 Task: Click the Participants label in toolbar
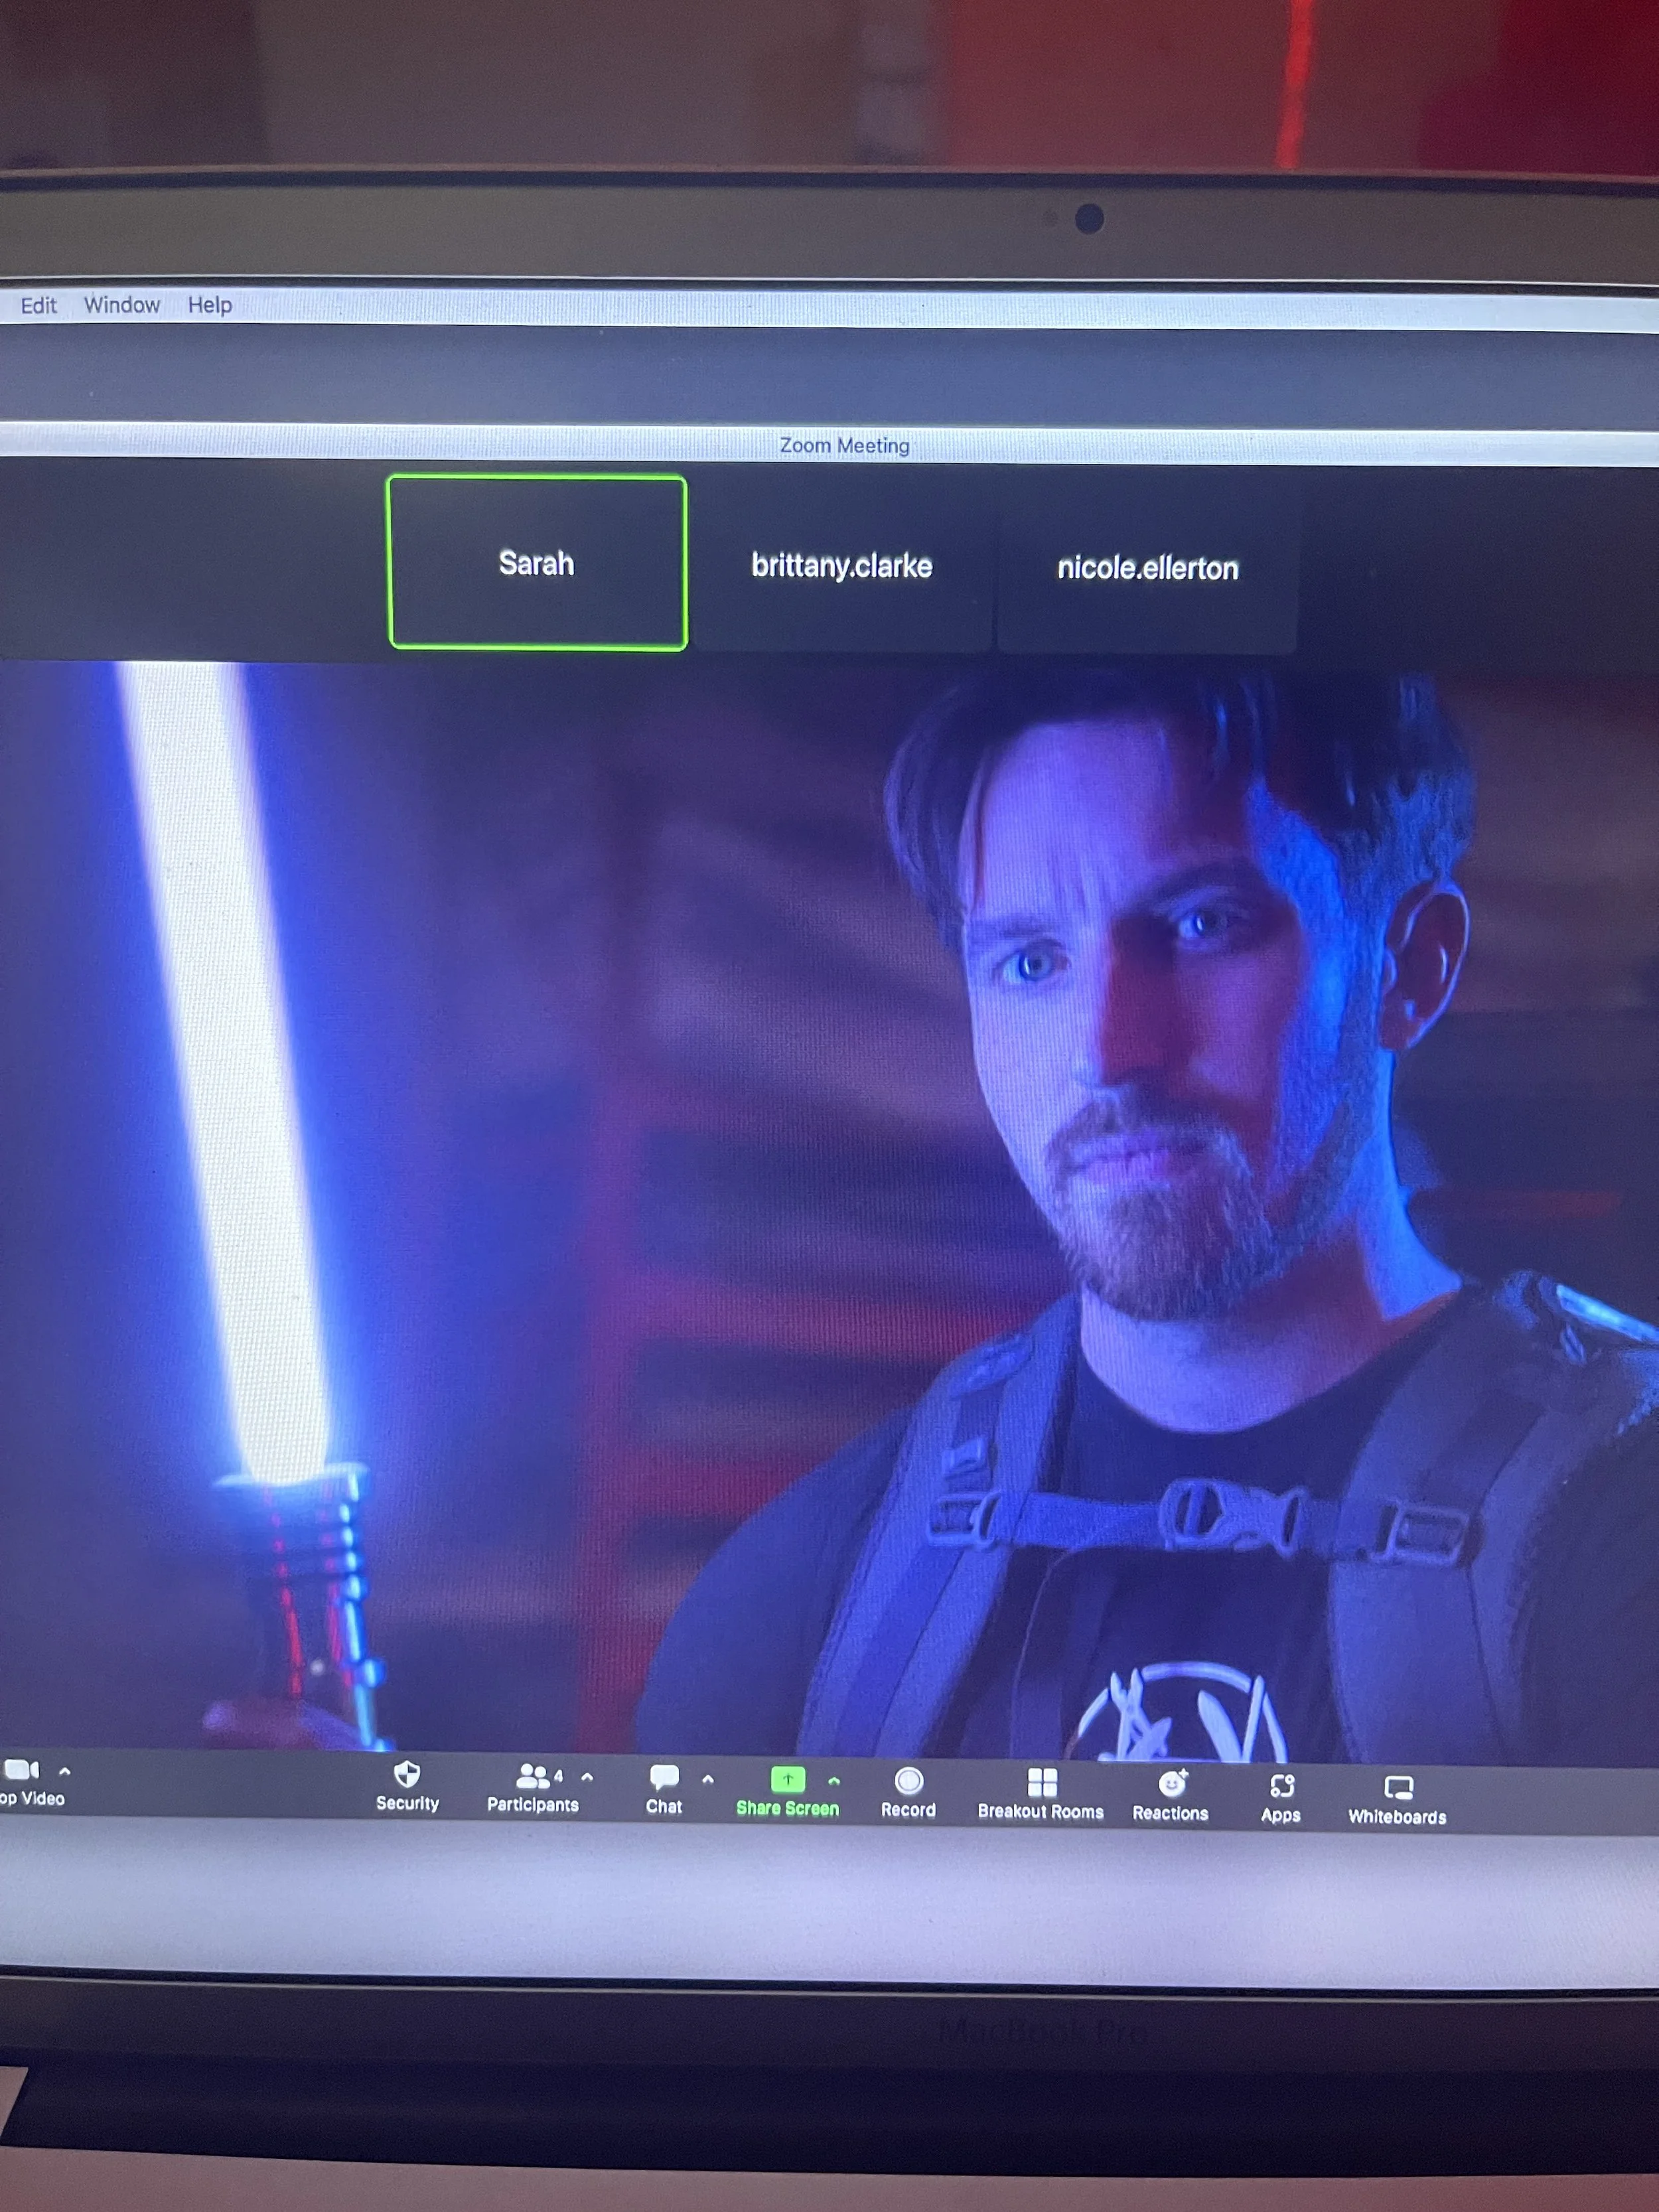pyautogui.click(x=533, y=1805)
